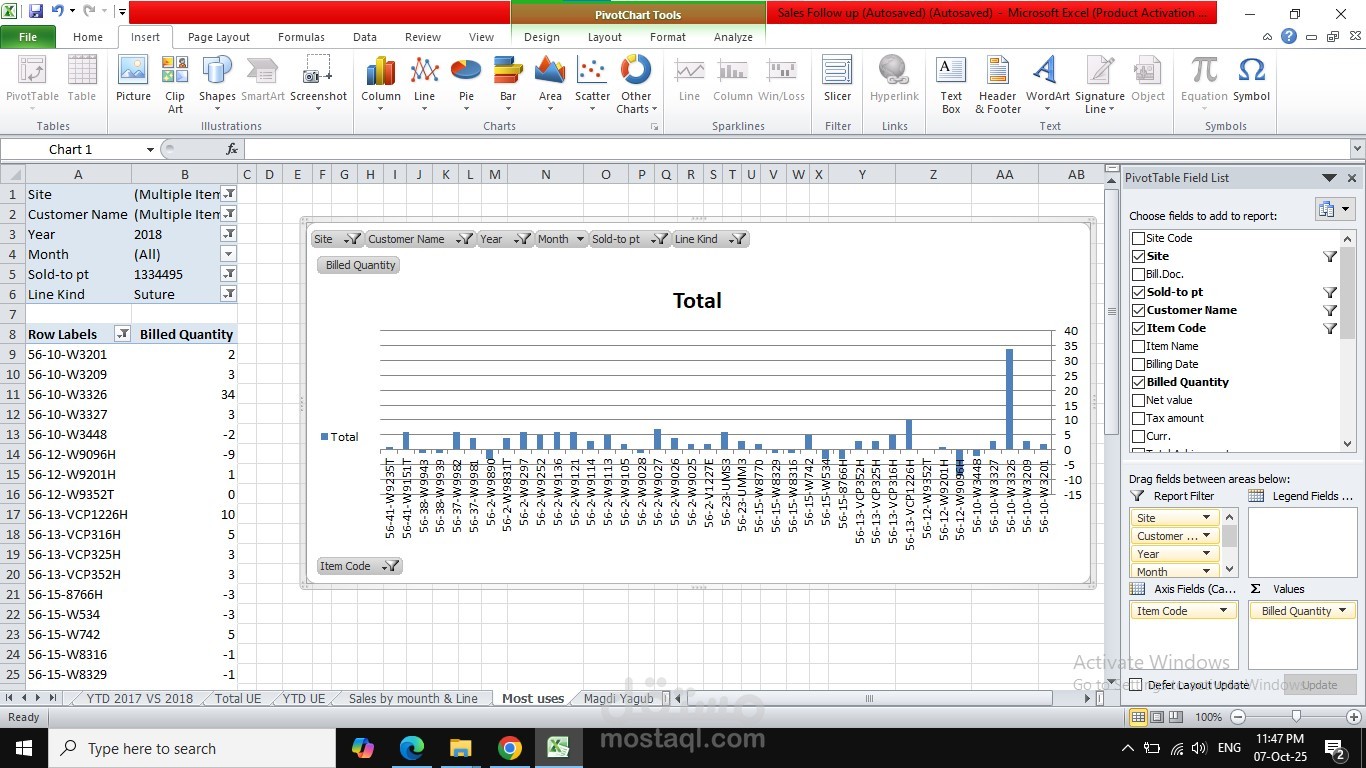The height and width of the screenshot is (768, 1366).
Task: Expand the Name Box dropdown arrow
Action: point(150,149)
